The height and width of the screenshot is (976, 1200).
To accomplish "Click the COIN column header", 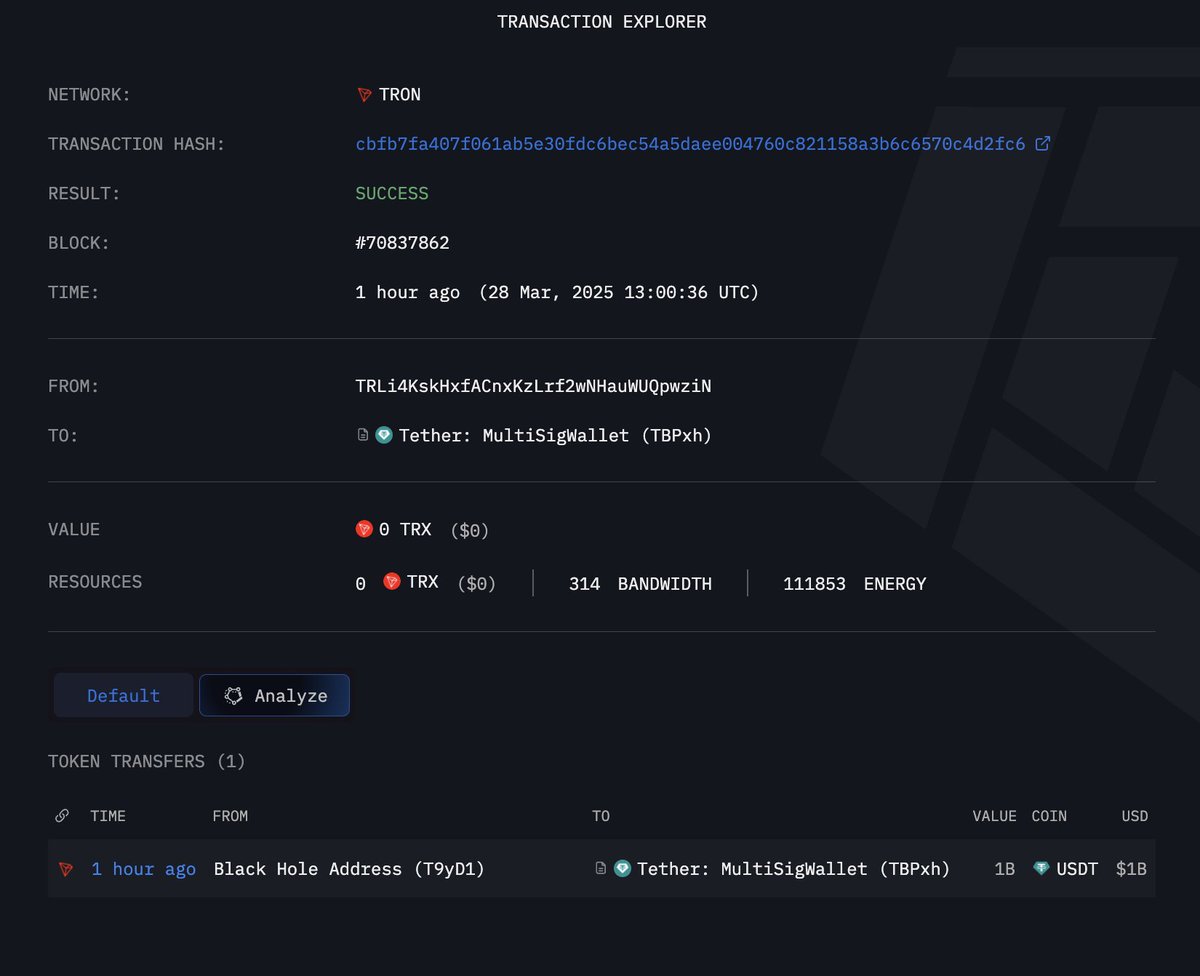I will 1049,816.
